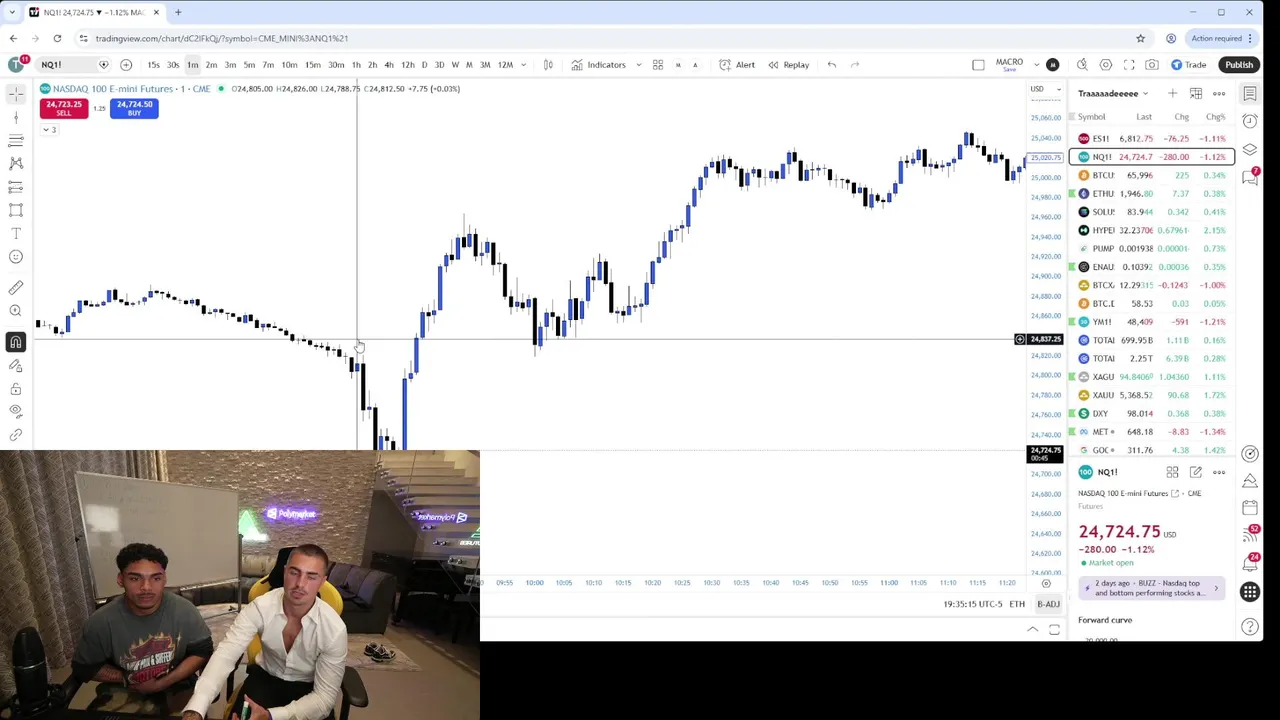
Task: Expand the collapsed indicators legend showing 3
Action: click(49, 130)
